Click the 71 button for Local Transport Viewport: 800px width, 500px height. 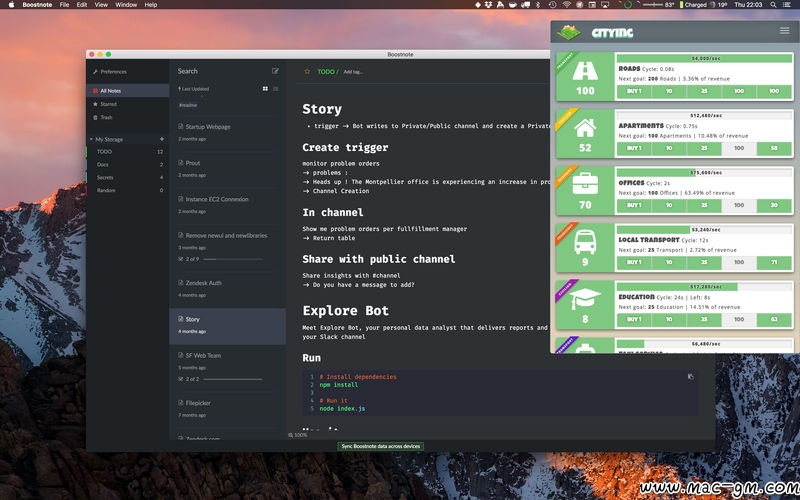(x=774, y=262)
